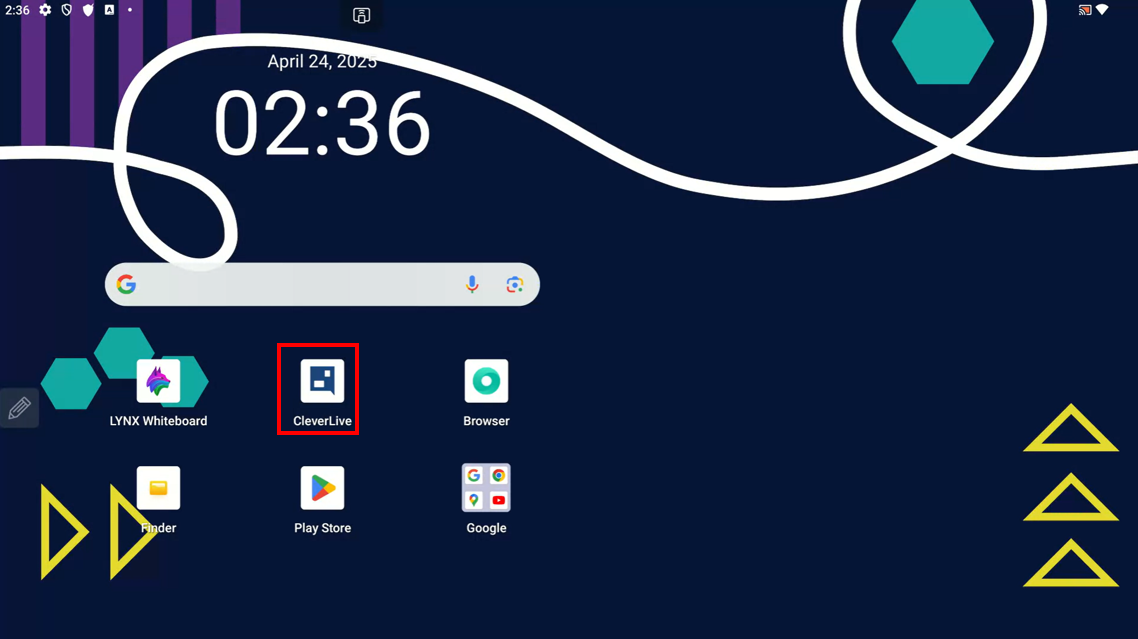Tap the April 24, 2025 date
The width and height of the screenshot is (1138, 639).
point(322,62)
